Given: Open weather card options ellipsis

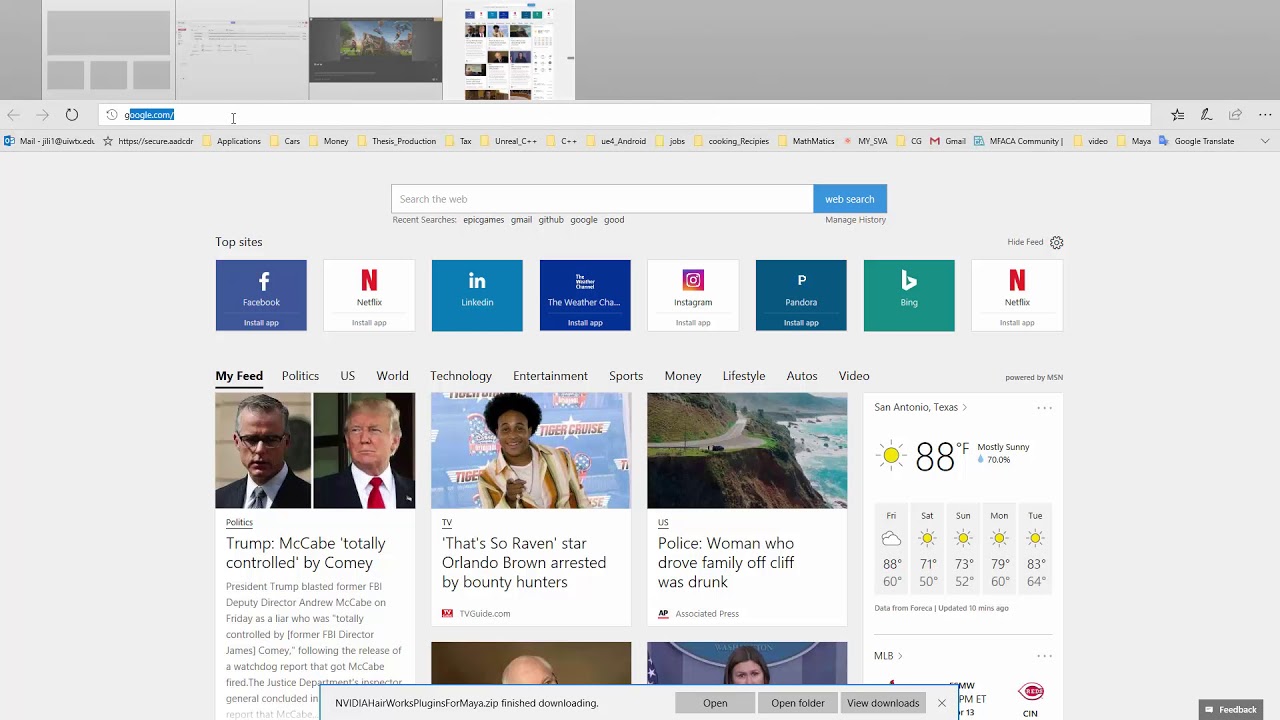Looking at the screenshot, I should coord(1044,408).
